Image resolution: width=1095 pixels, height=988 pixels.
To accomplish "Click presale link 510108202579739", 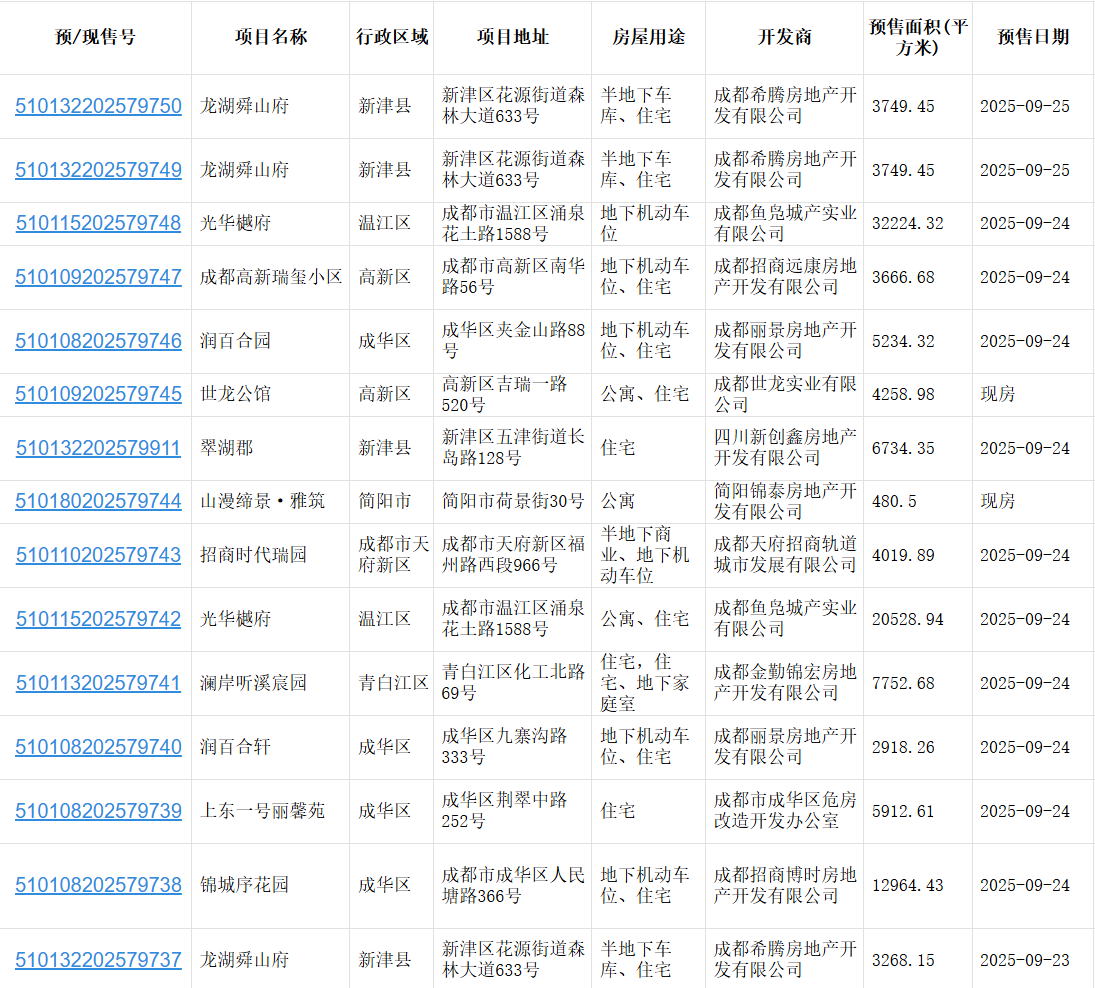I will 98,811.
